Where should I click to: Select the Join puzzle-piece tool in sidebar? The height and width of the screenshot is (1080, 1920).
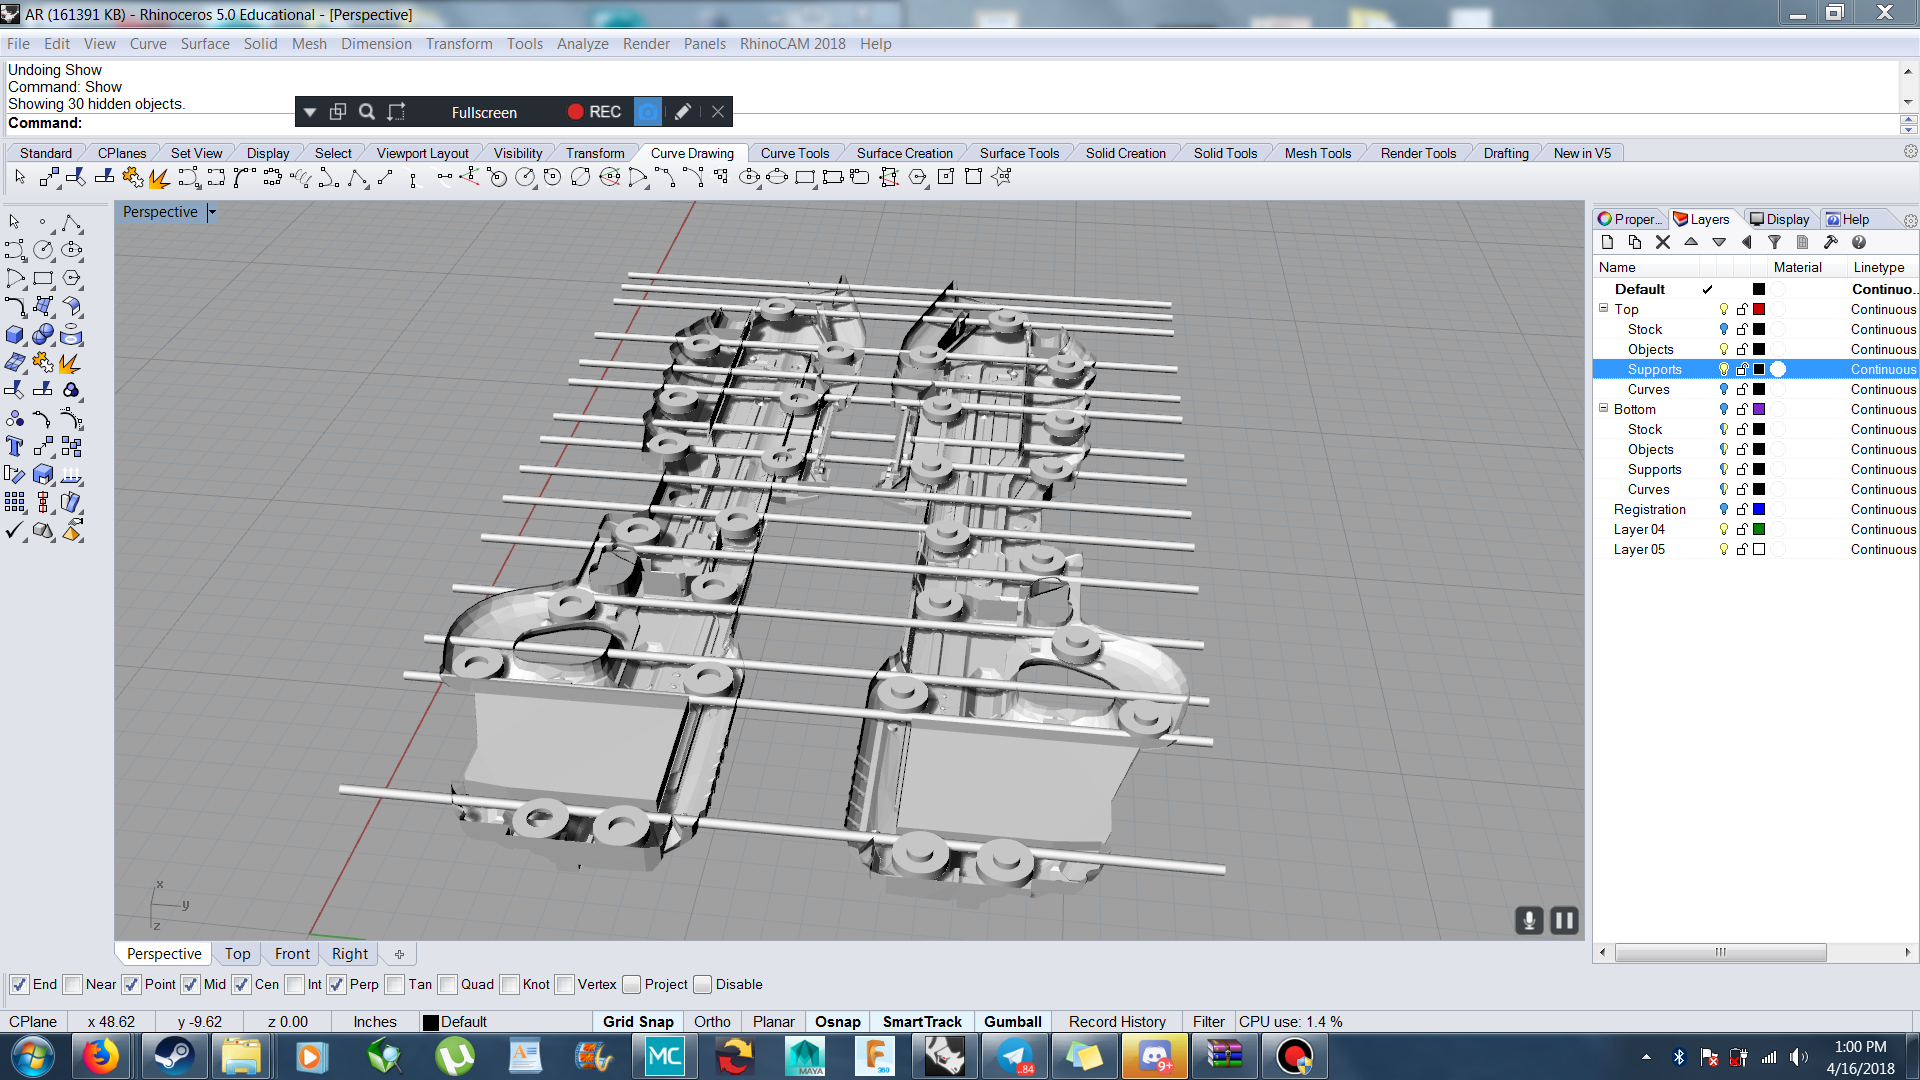(43, 363)
